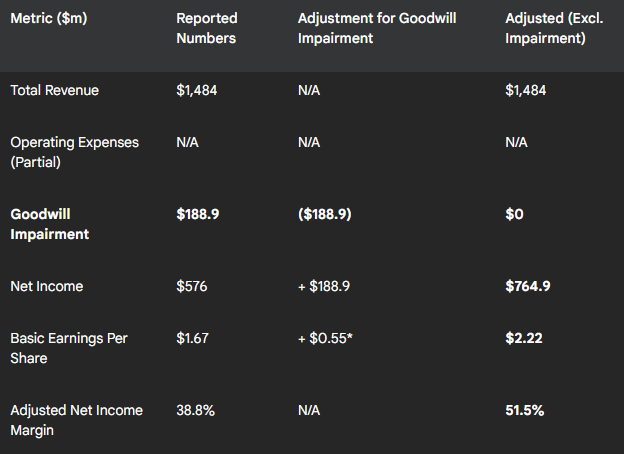Screen dimensions: 624x454
Task: Select adjusted Net Income value $764.9
Action: [x=528, y=286]
